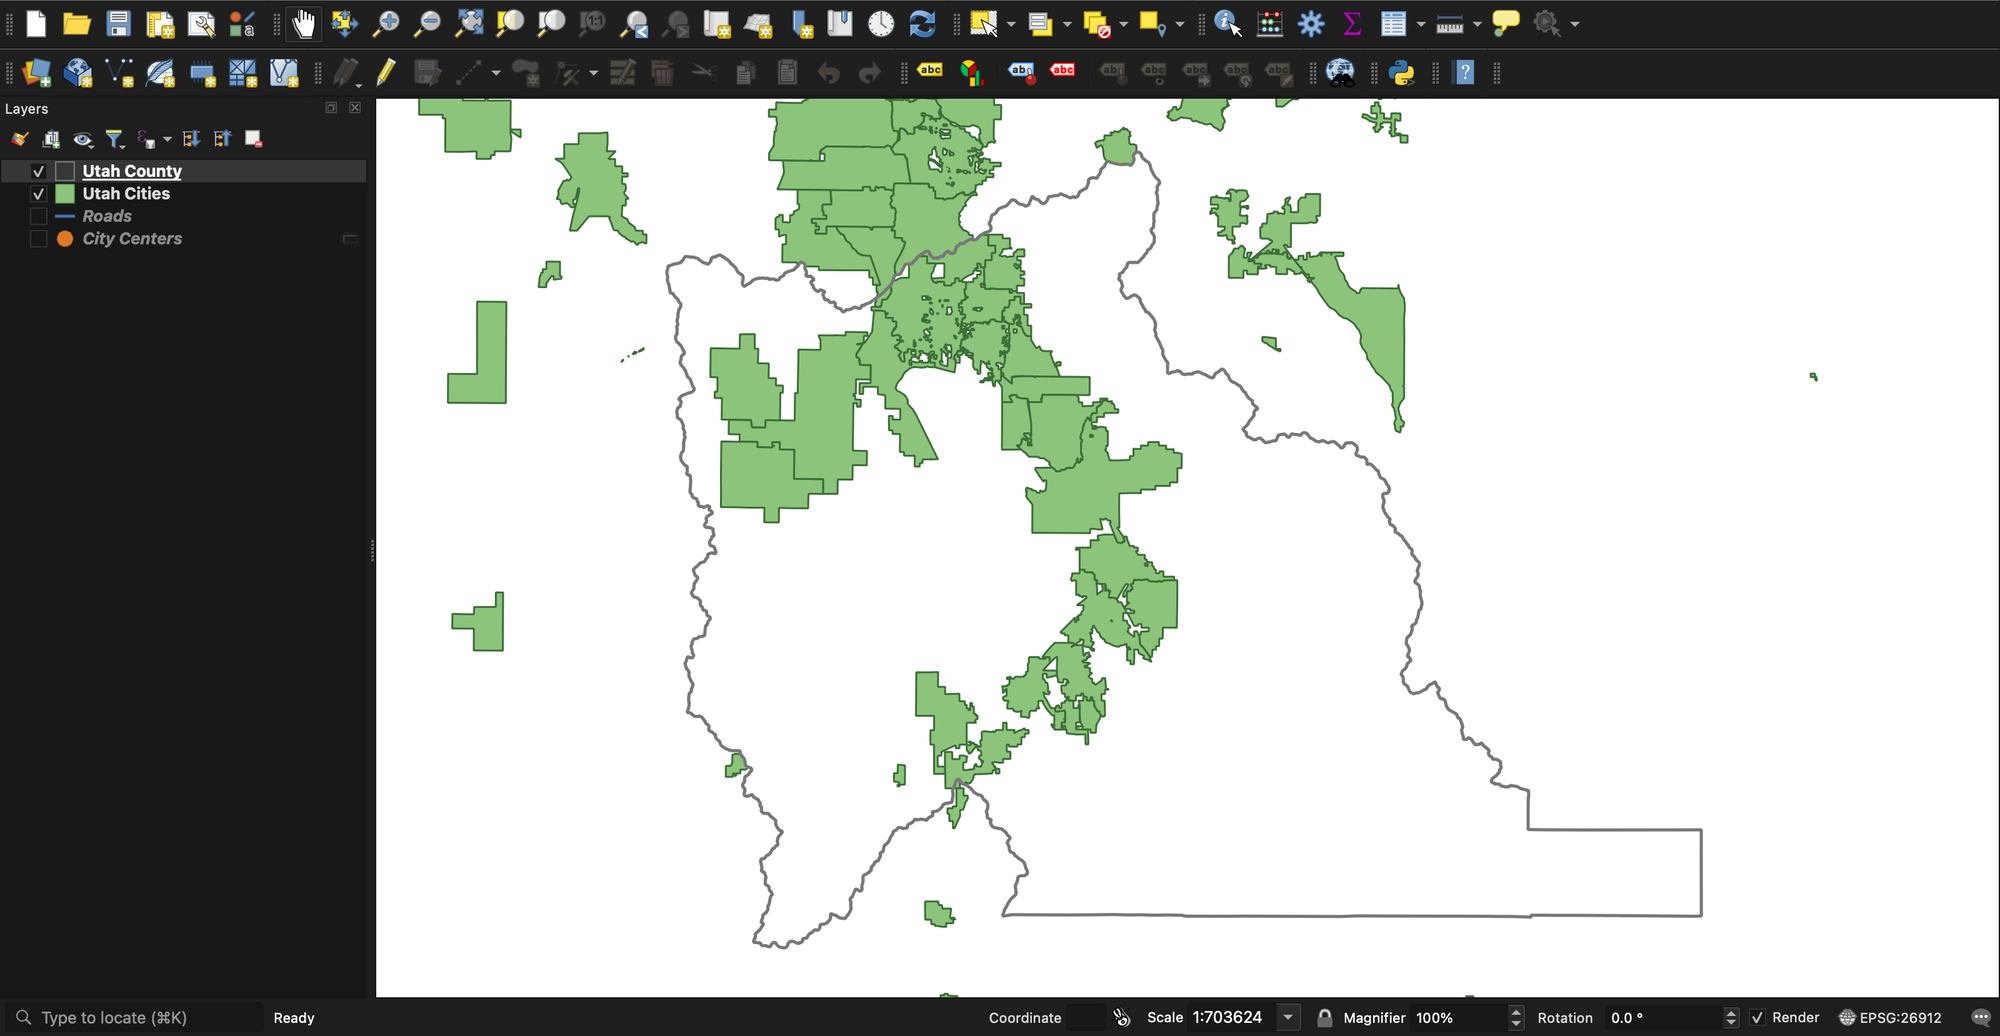Open the Field Calculator icon
2000x1036 pixels.
click(x=1270, y=23)
